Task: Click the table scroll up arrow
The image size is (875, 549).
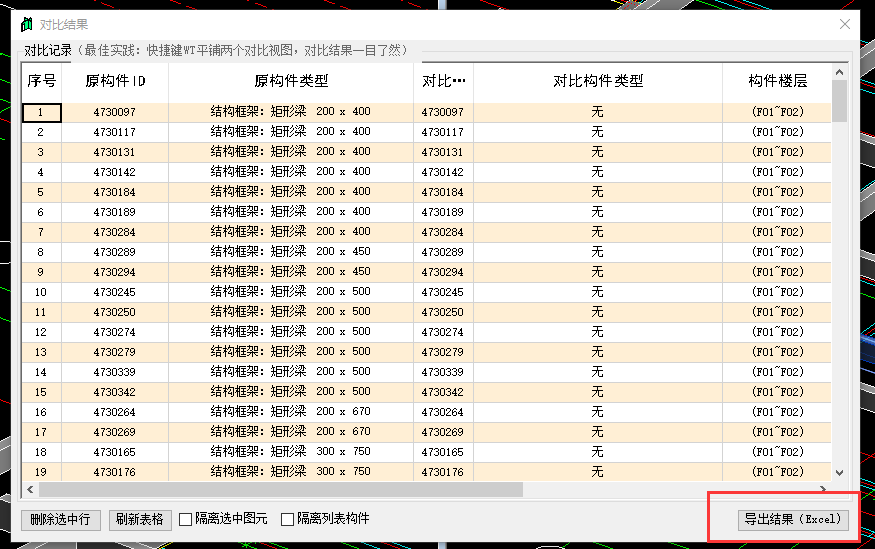Action: pos(839,73)
